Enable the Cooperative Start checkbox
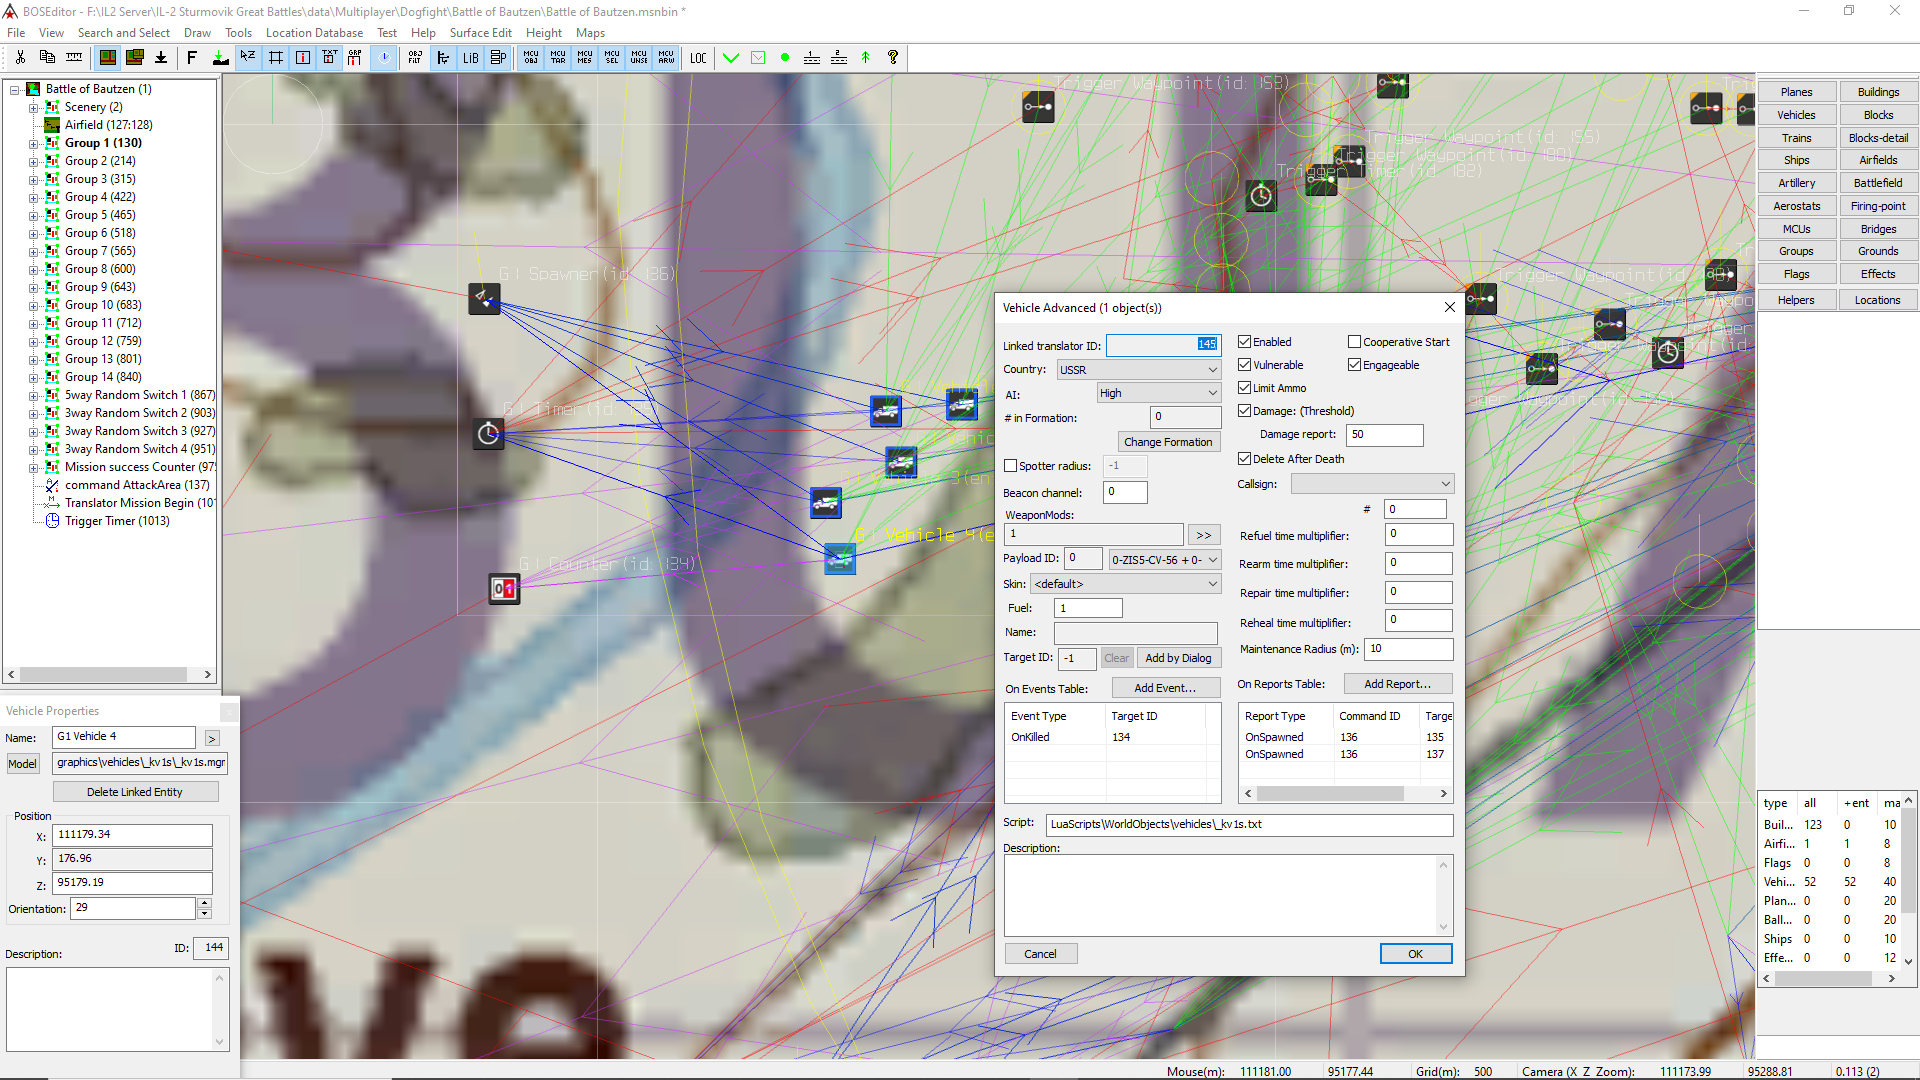The height and width of the screenshot is (1080, 1920). click(x=1354, y=342)
